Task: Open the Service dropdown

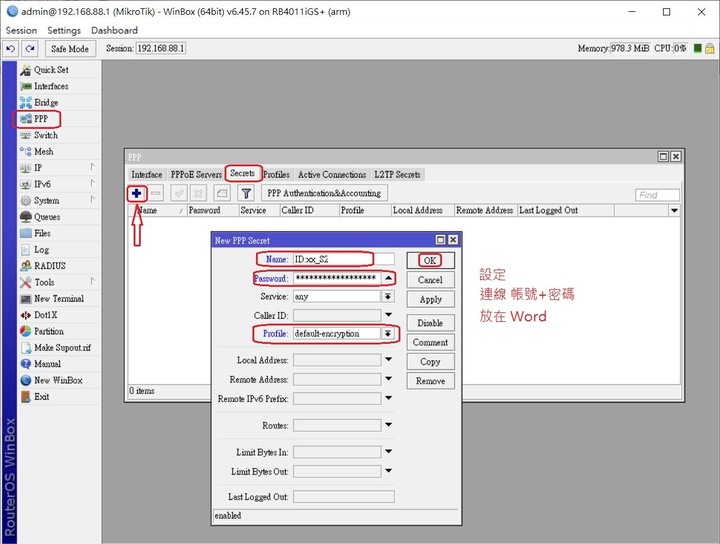Action: pos(388,297)
